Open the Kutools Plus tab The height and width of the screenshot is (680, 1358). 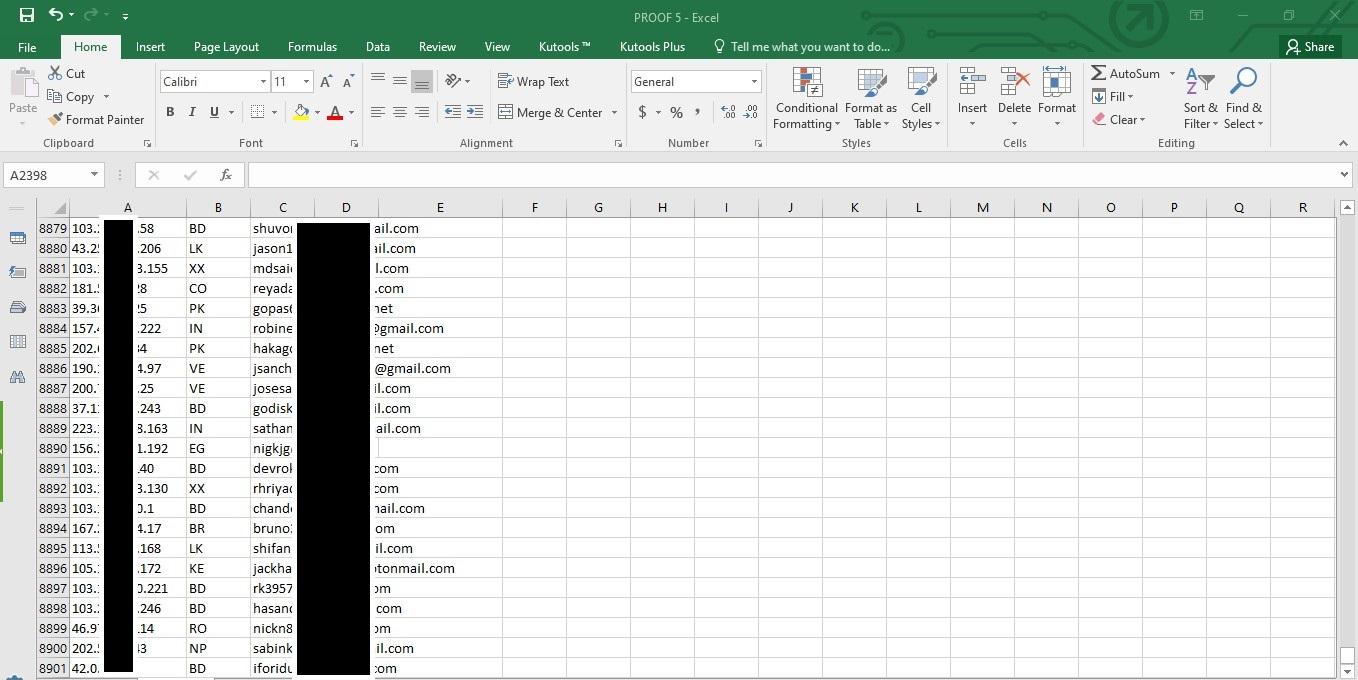tap(652, 46)
